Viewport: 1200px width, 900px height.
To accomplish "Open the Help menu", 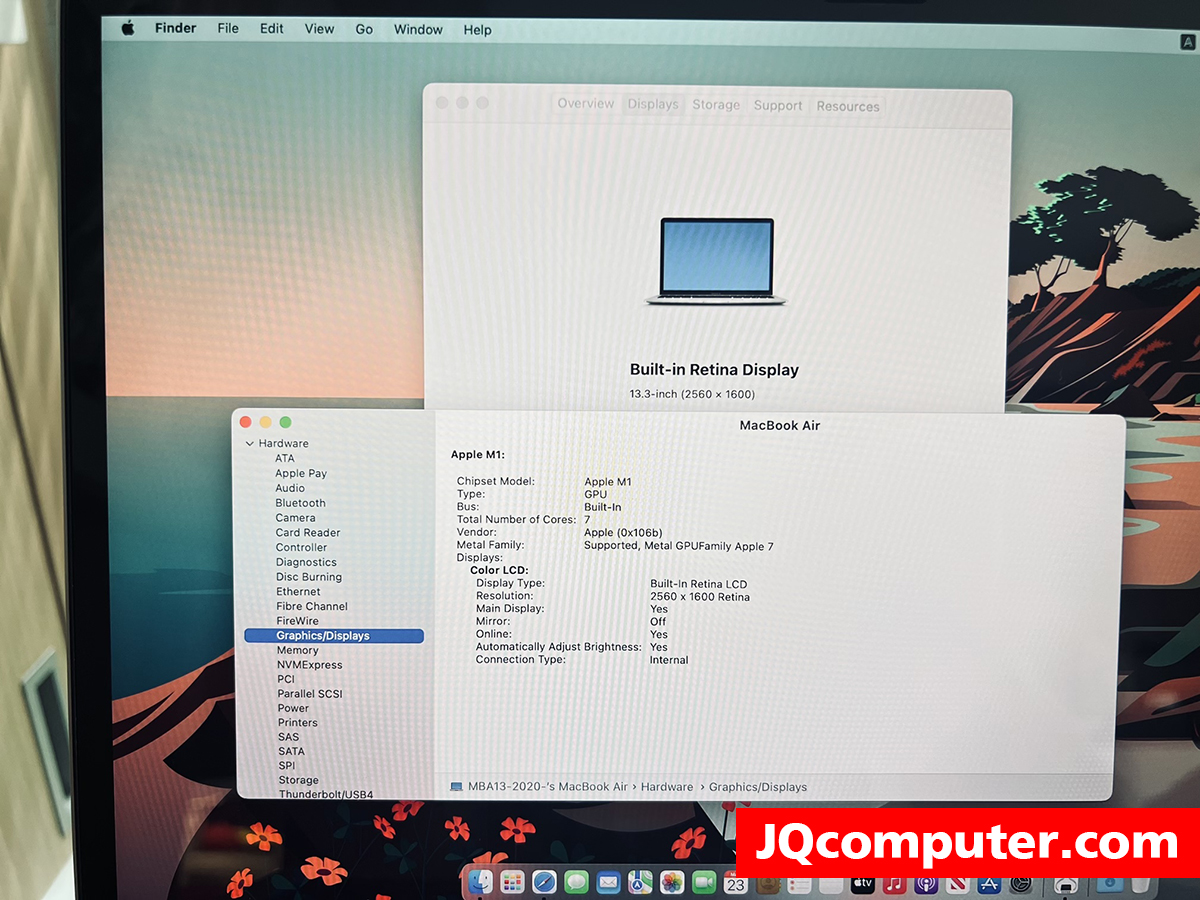I will coord(477,30).
